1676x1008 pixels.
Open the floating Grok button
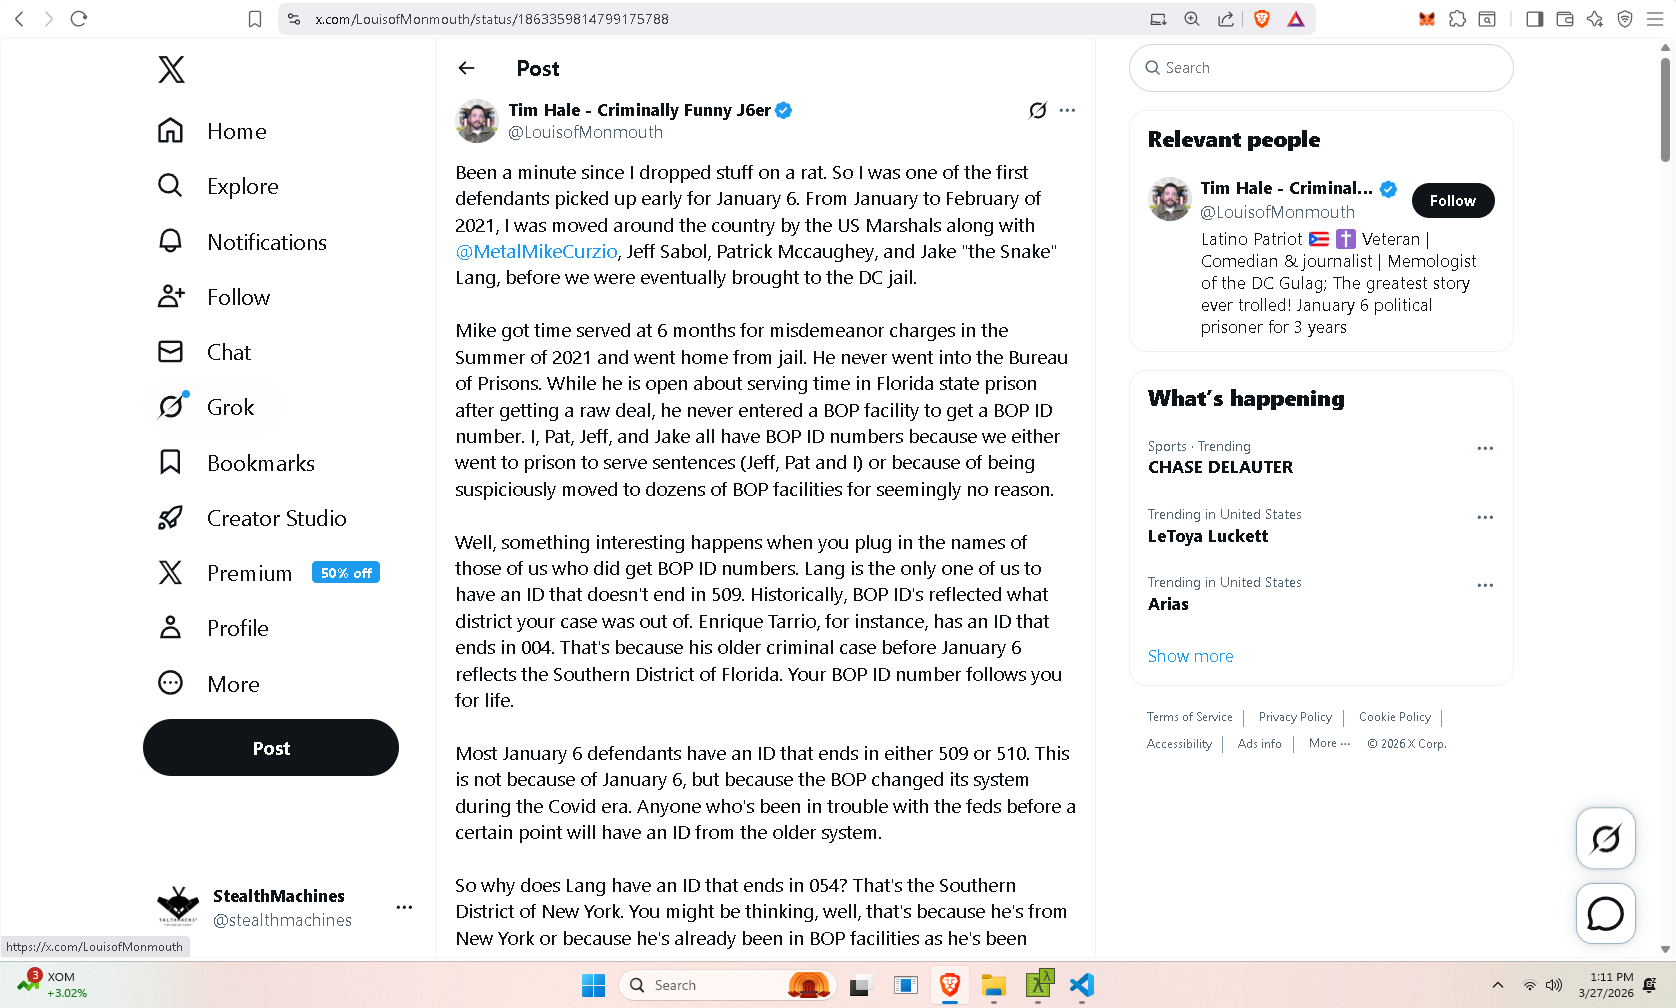click(x=1605, y=838)
